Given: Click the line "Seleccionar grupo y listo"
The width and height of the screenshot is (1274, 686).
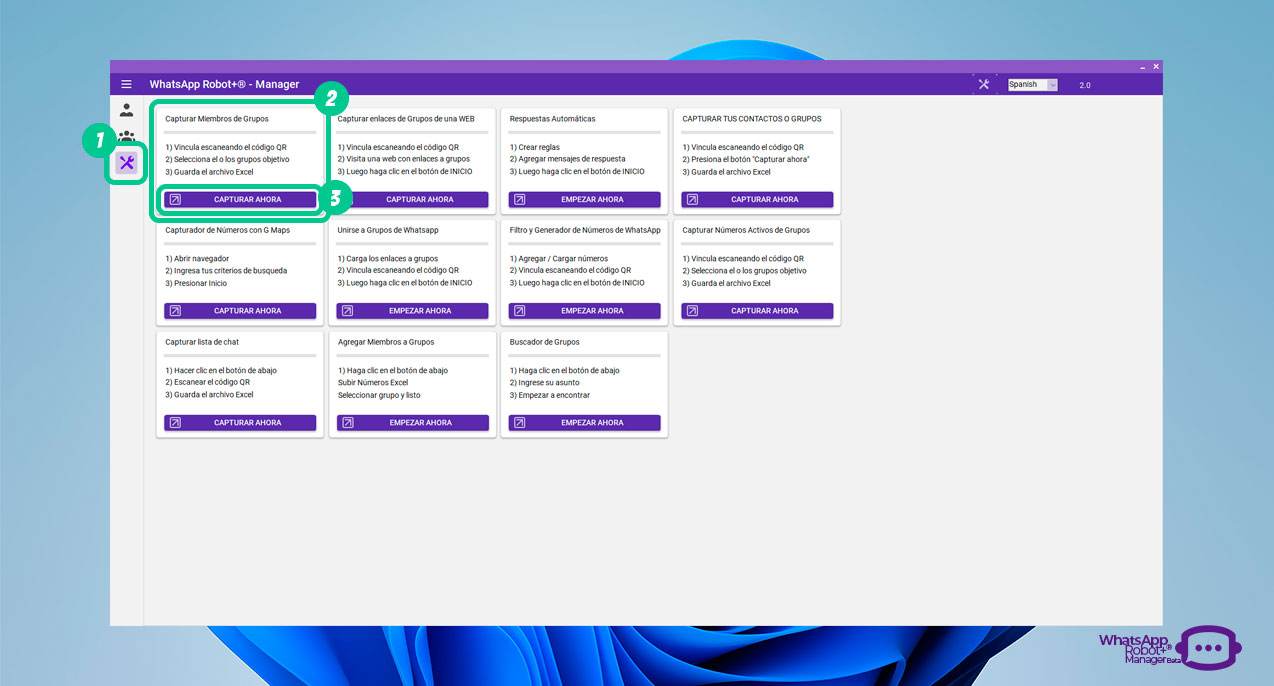Looking at the screenshot, I should 379,394.
